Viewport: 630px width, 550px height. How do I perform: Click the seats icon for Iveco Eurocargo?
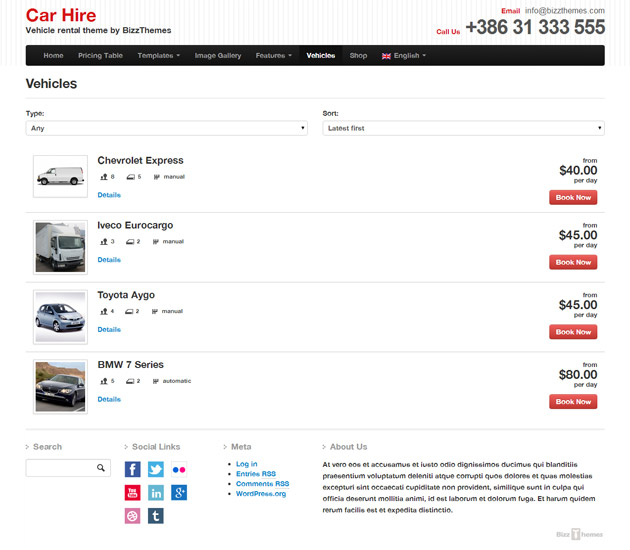point(104,241)
